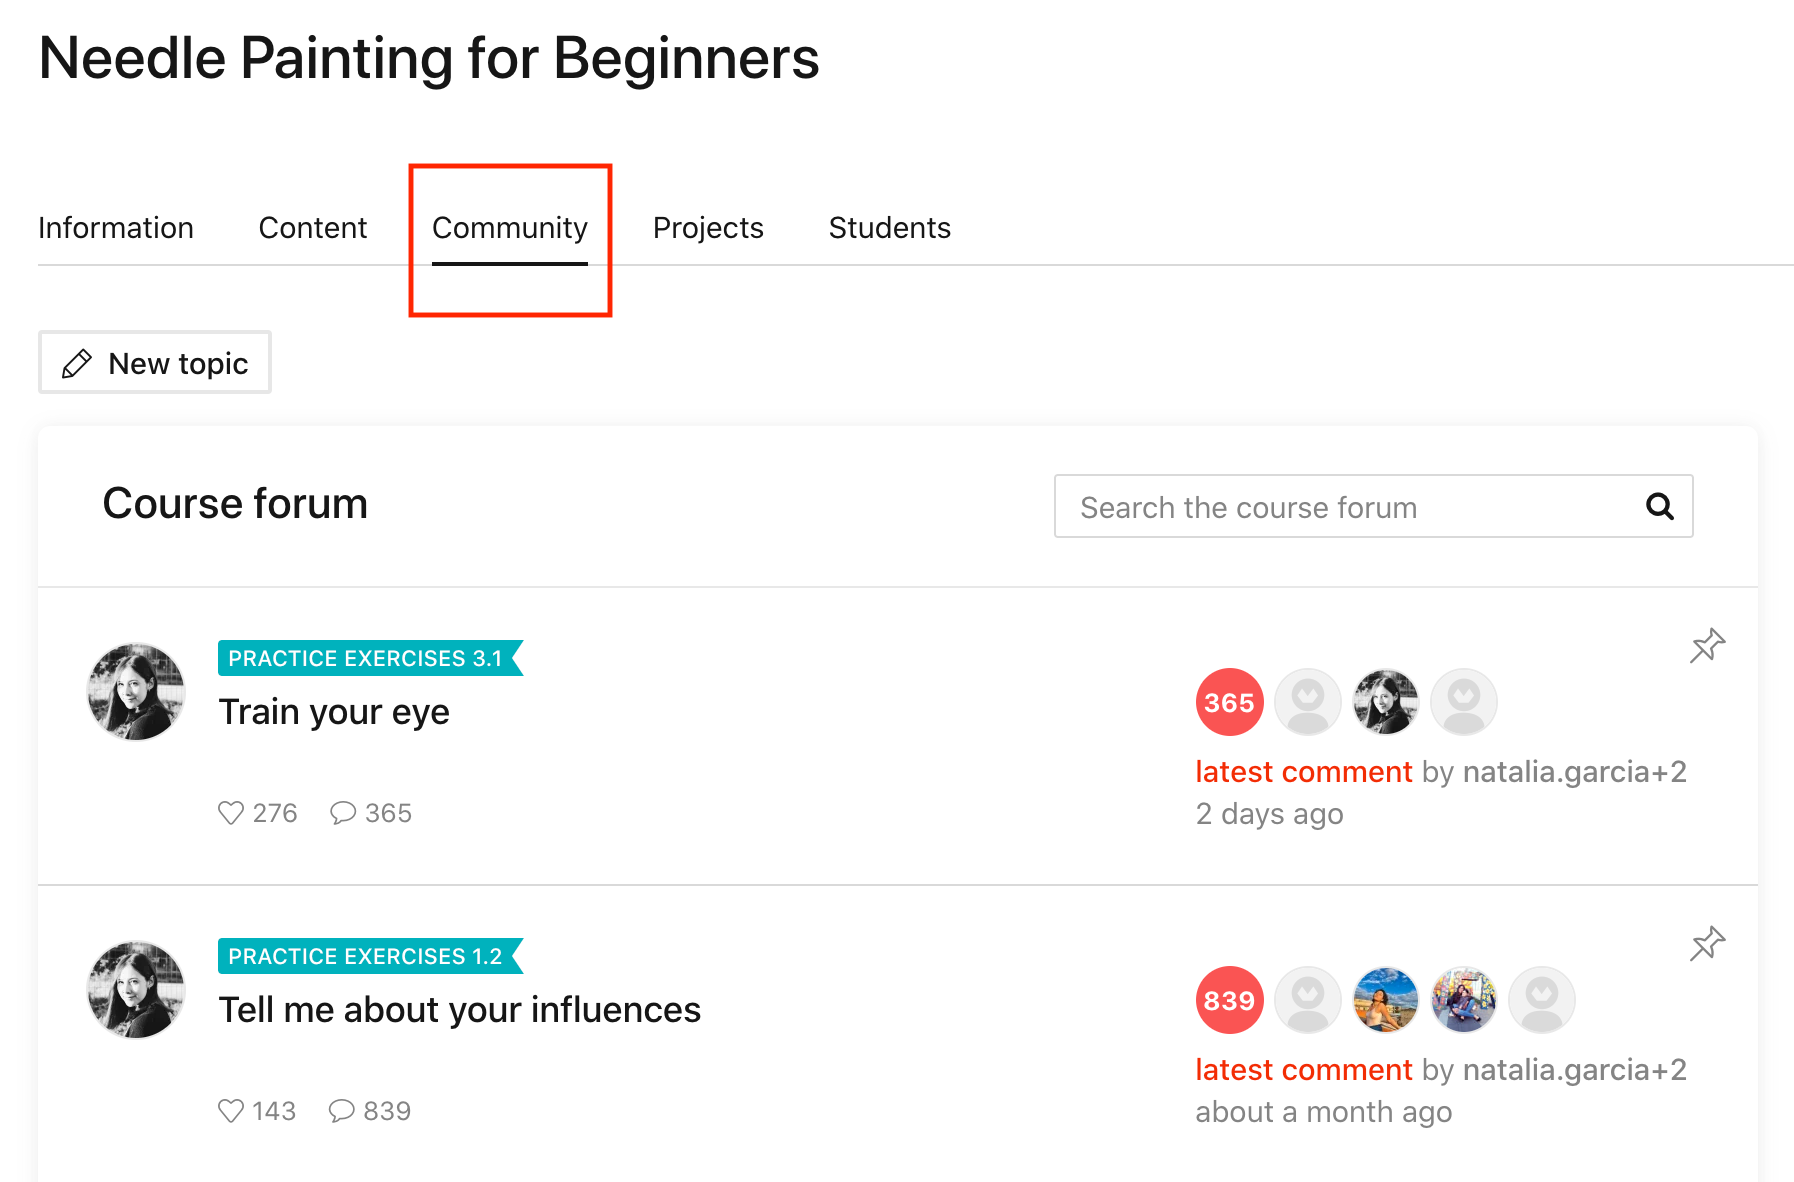Focus the Search the course forum field

coord(1374,506)
